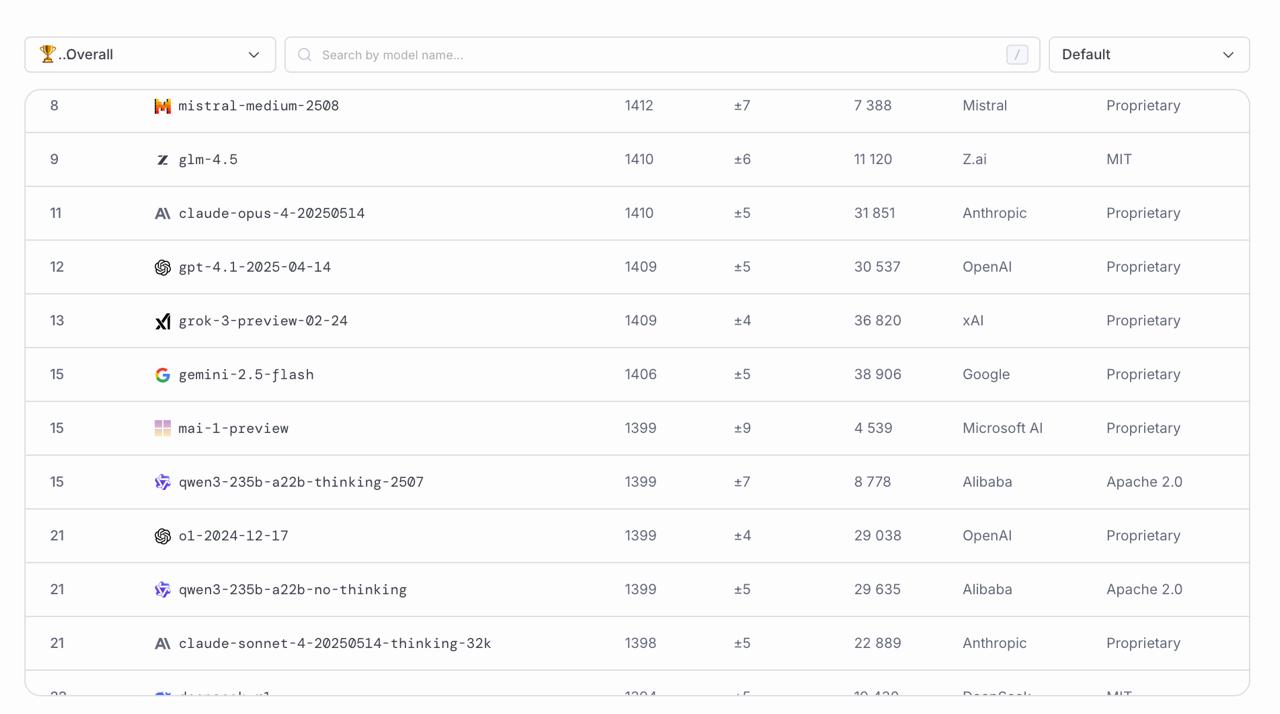The height and width of the screenshot is (714, 1280).
Task: Select the mistral-medium-2508 model name
Action: pos(258,106)
